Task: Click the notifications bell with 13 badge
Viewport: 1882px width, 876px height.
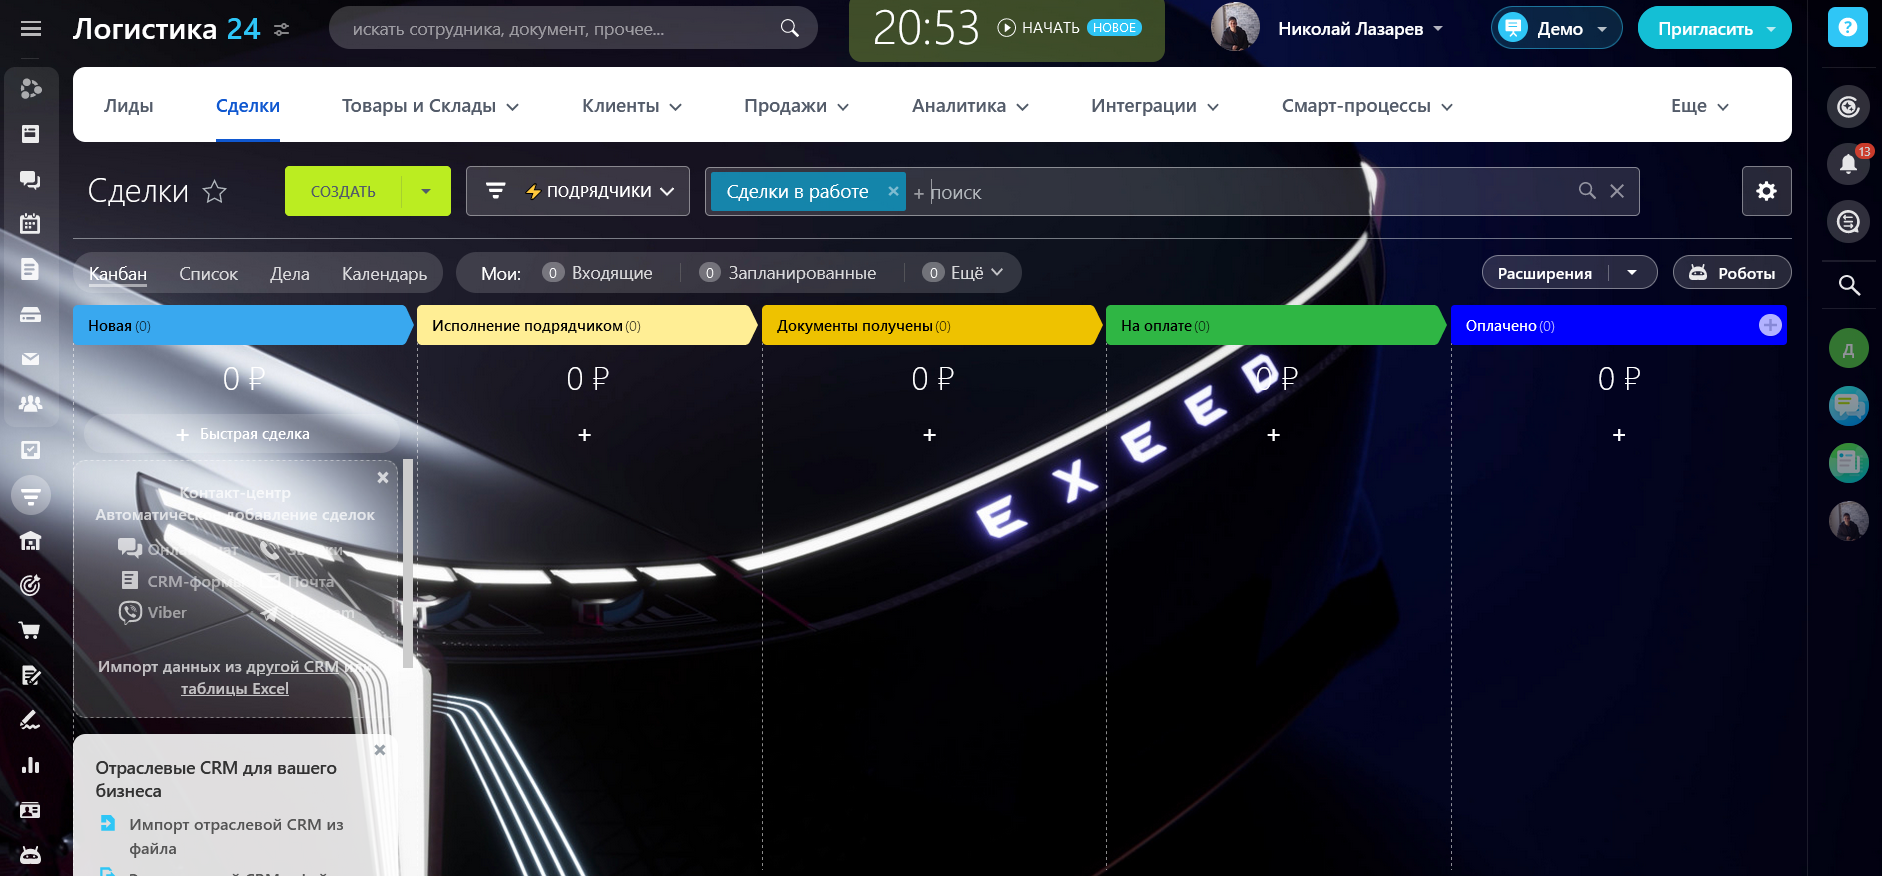Action: pos(1848,164)
